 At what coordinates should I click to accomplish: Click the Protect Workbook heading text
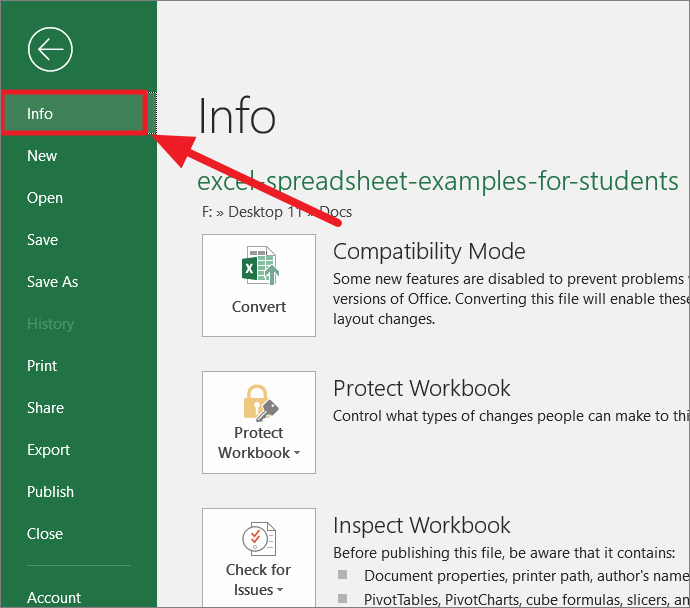(422, 388)
